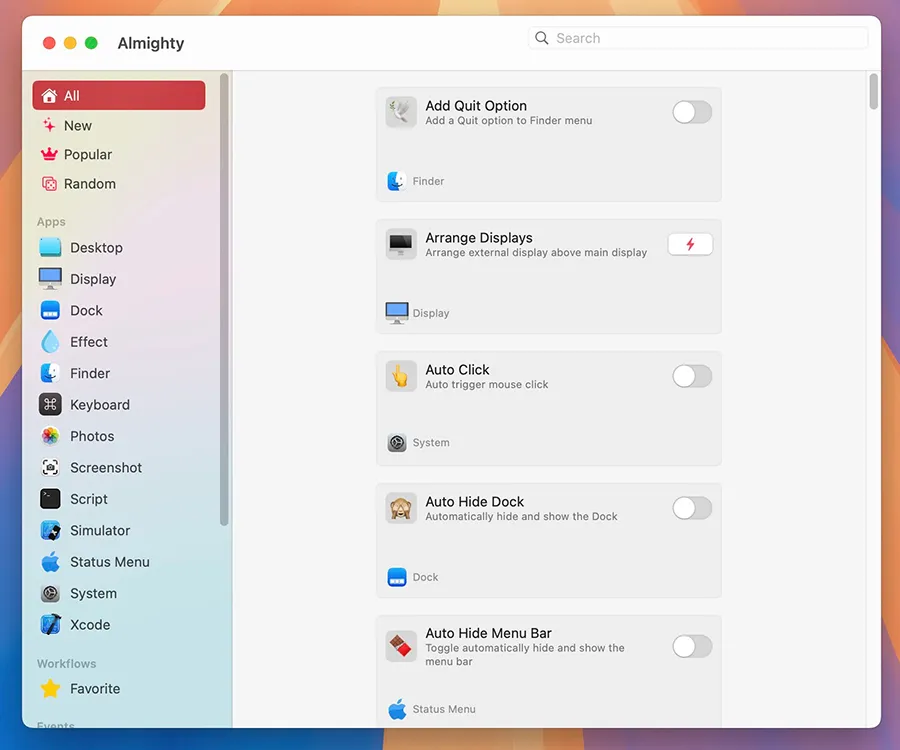900x750 pixels.
Task: Toggle Auto Hide Dock on
Action: [x=691, y=508]
